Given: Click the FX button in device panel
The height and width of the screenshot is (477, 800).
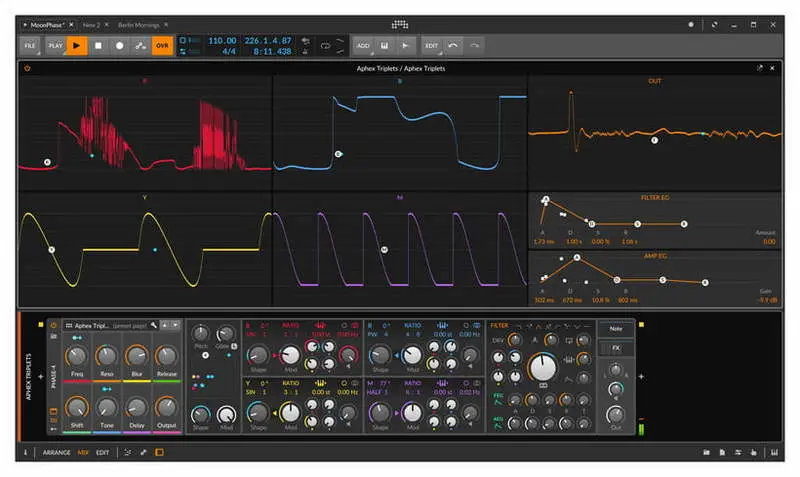Looking at the screenshot, I should click(615, 348).
